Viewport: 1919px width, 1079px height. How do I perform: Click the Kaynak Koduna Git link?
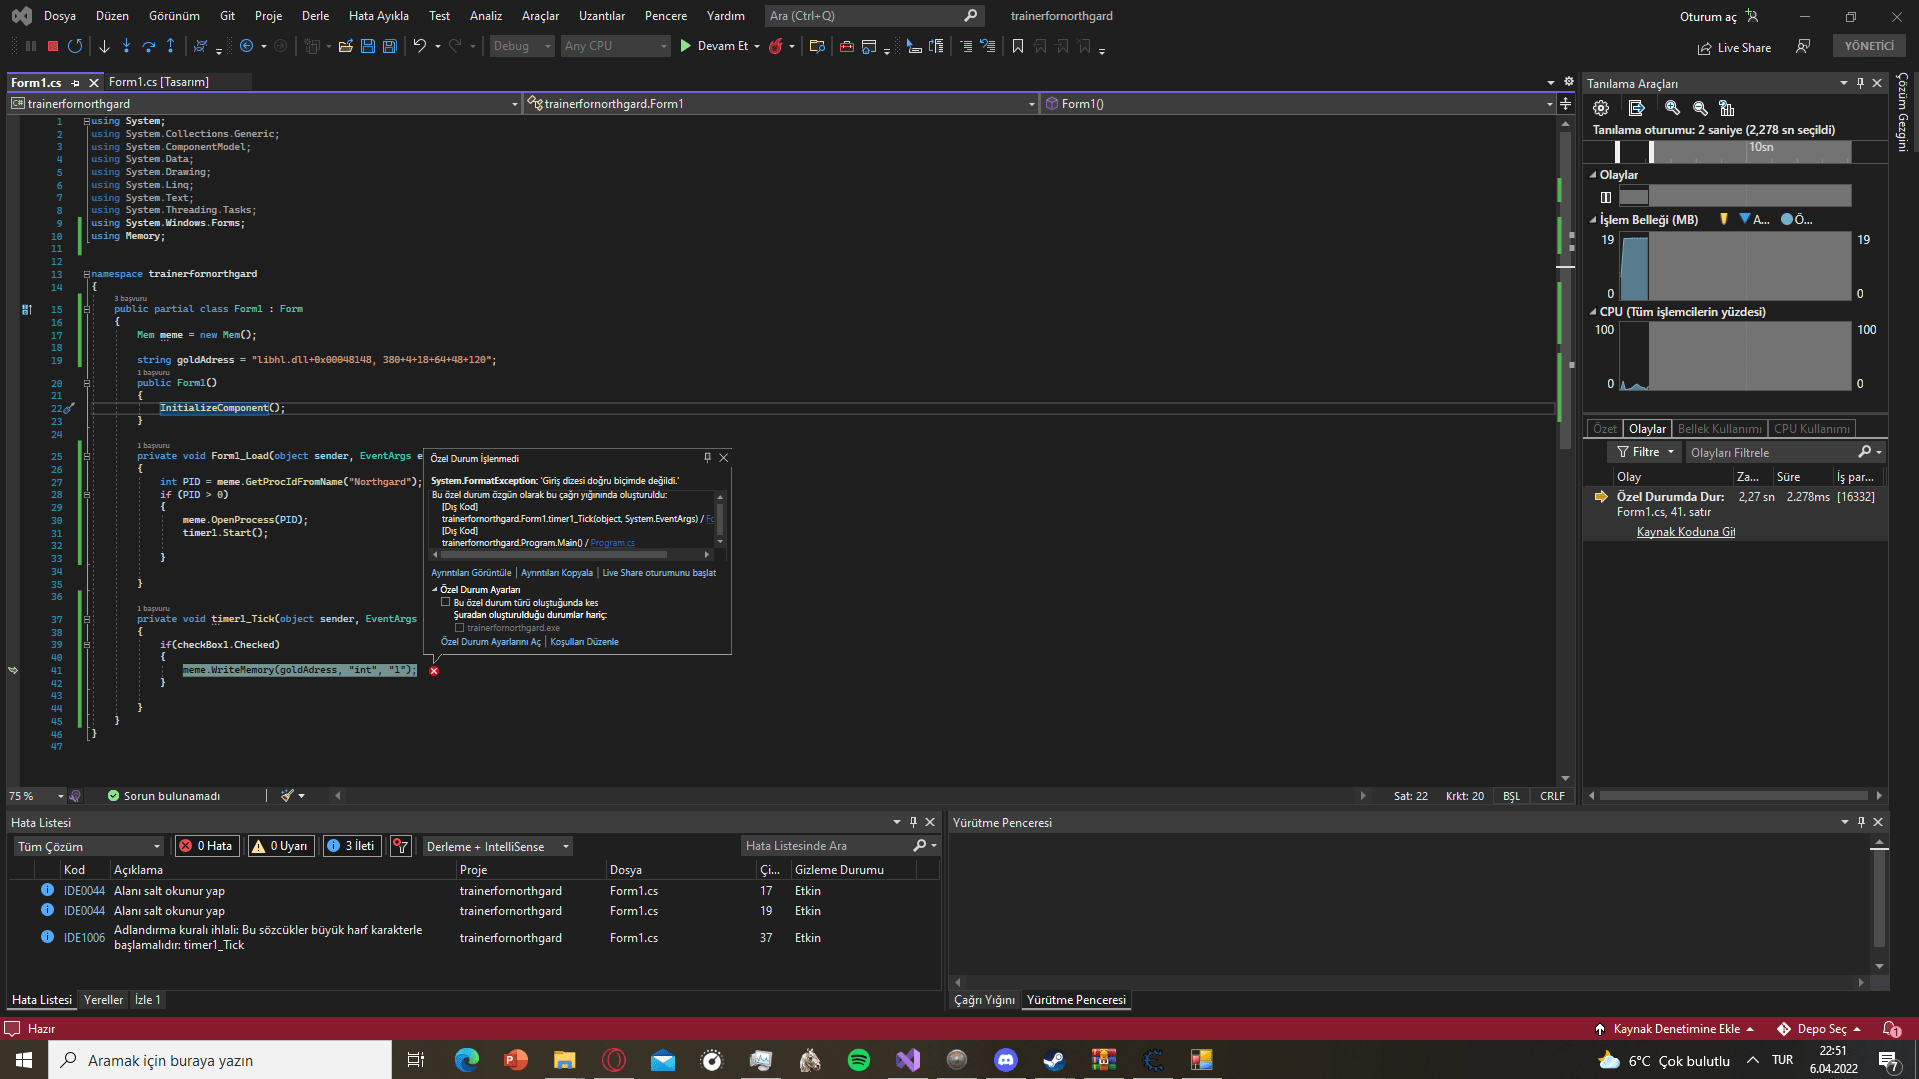tap(1686, 532)
